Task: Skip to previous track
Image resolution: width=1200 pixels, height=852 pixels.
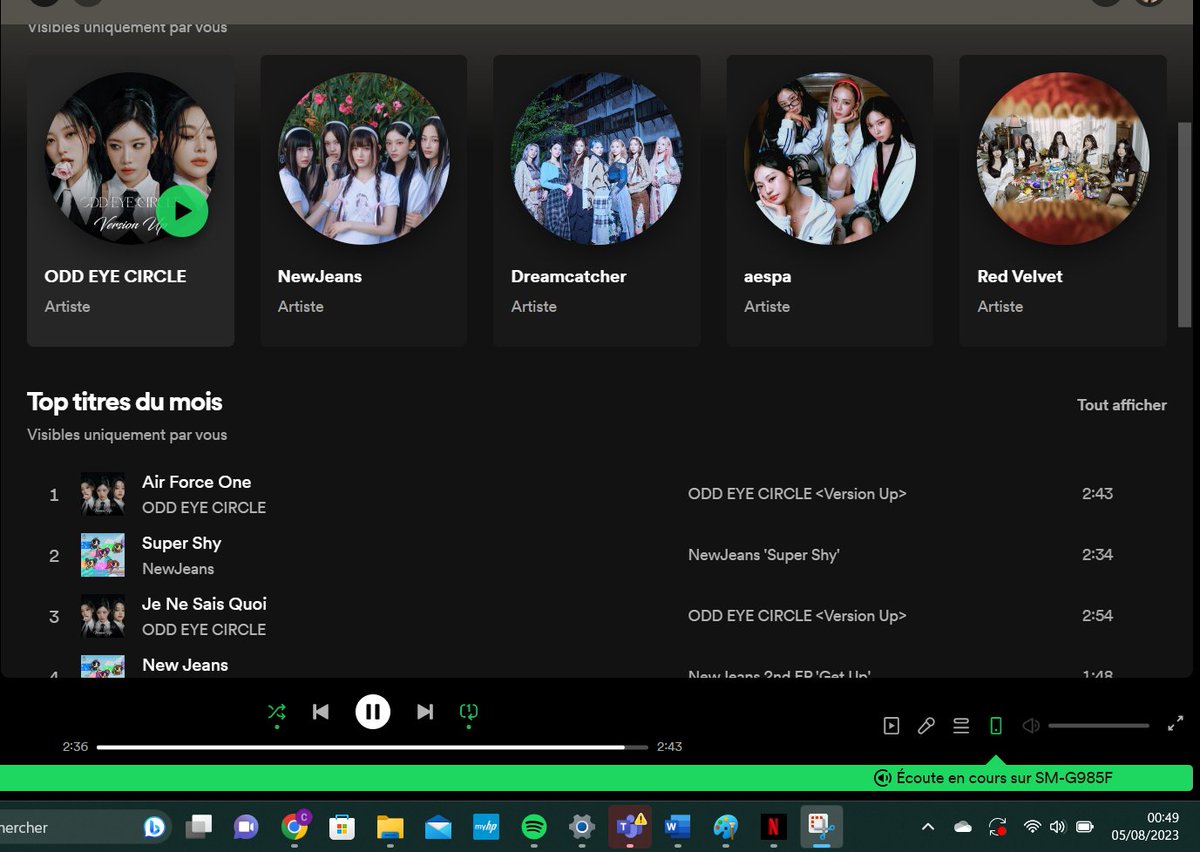Action: [x=320, y=712]
